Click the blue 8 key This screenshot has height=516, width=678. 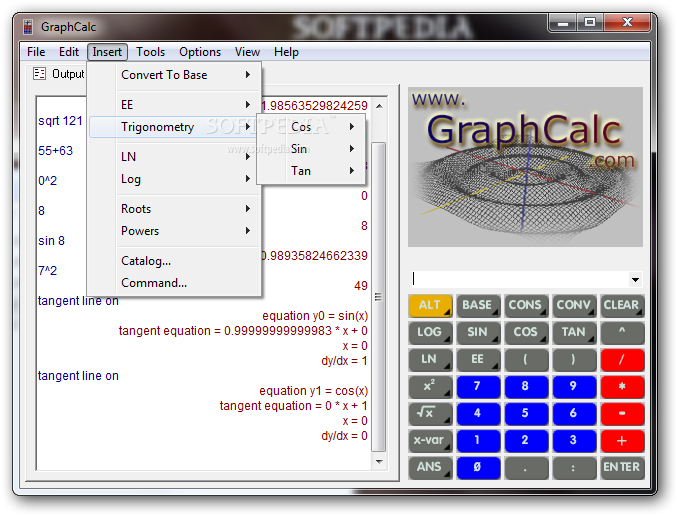(x=526, y=387)
